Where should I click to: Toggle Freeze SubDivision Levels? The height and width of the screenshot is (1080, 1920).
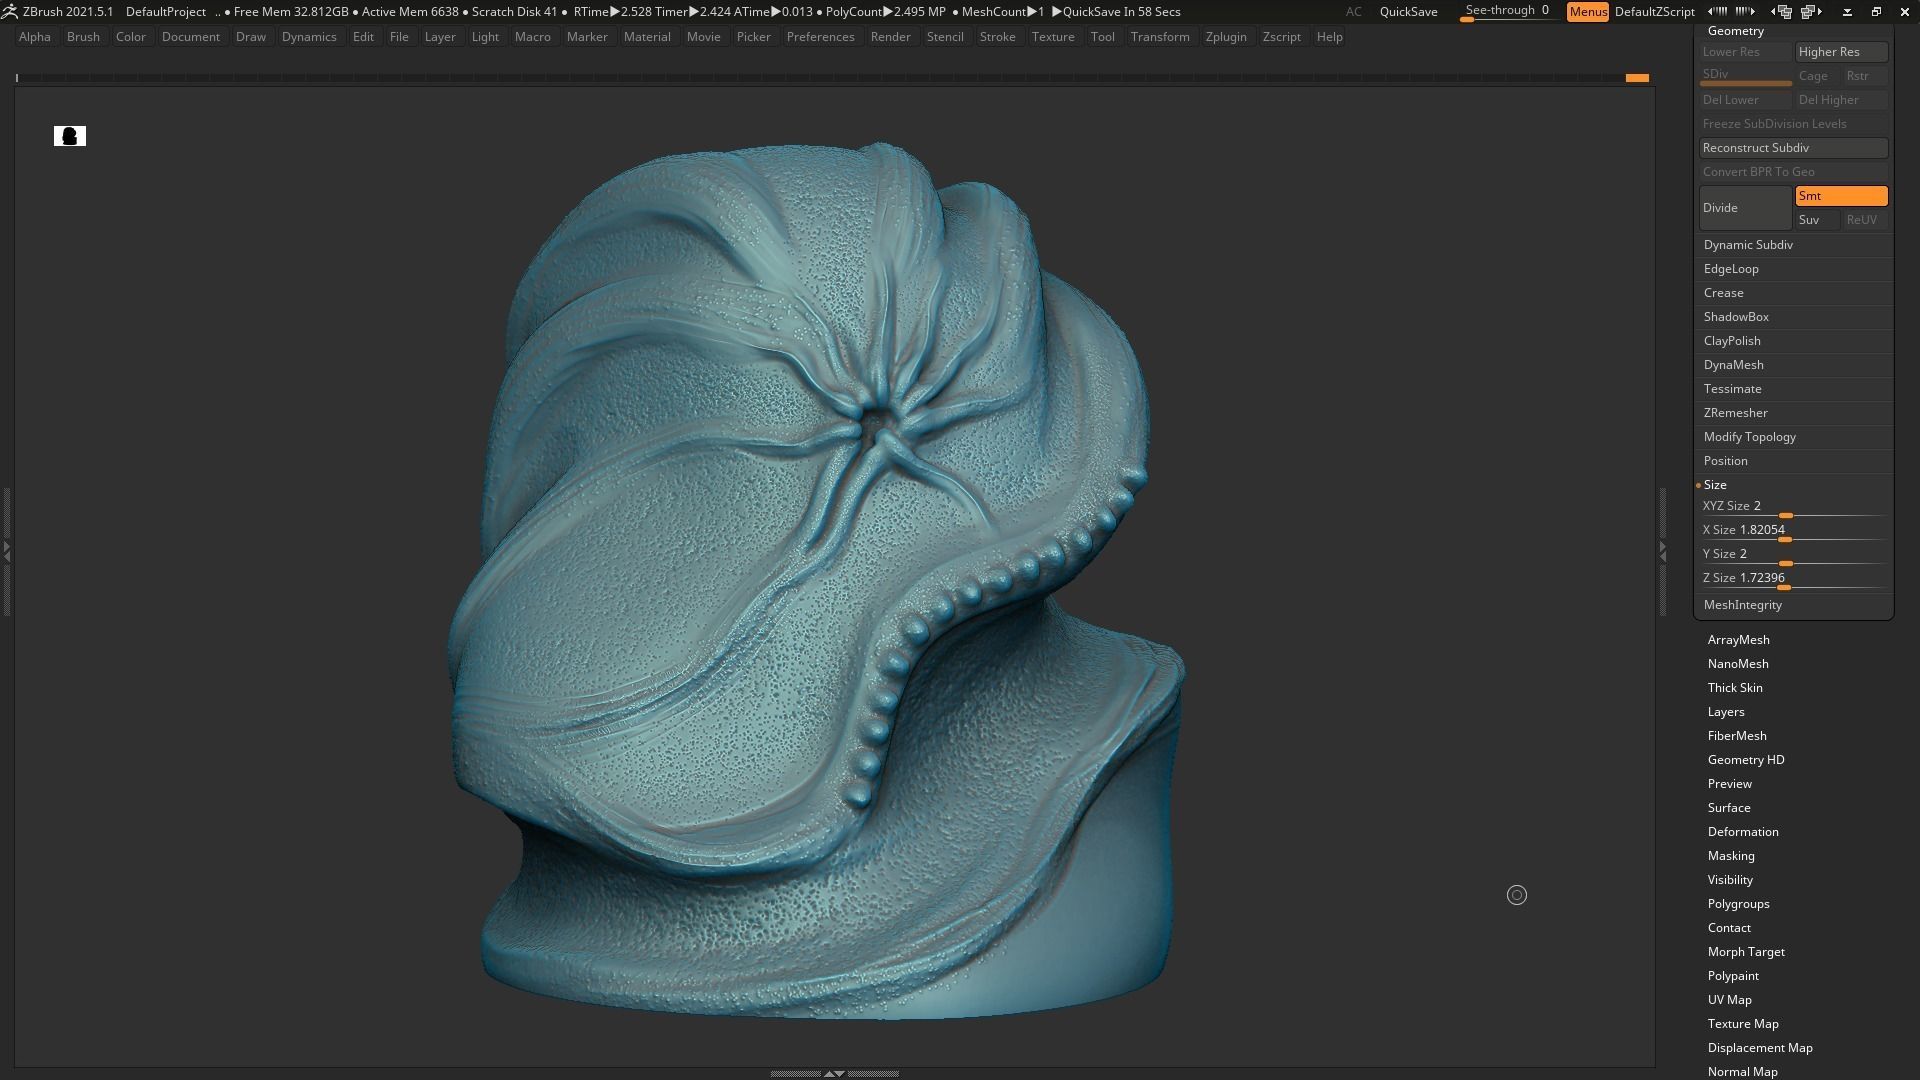(x=1793, y=124)
